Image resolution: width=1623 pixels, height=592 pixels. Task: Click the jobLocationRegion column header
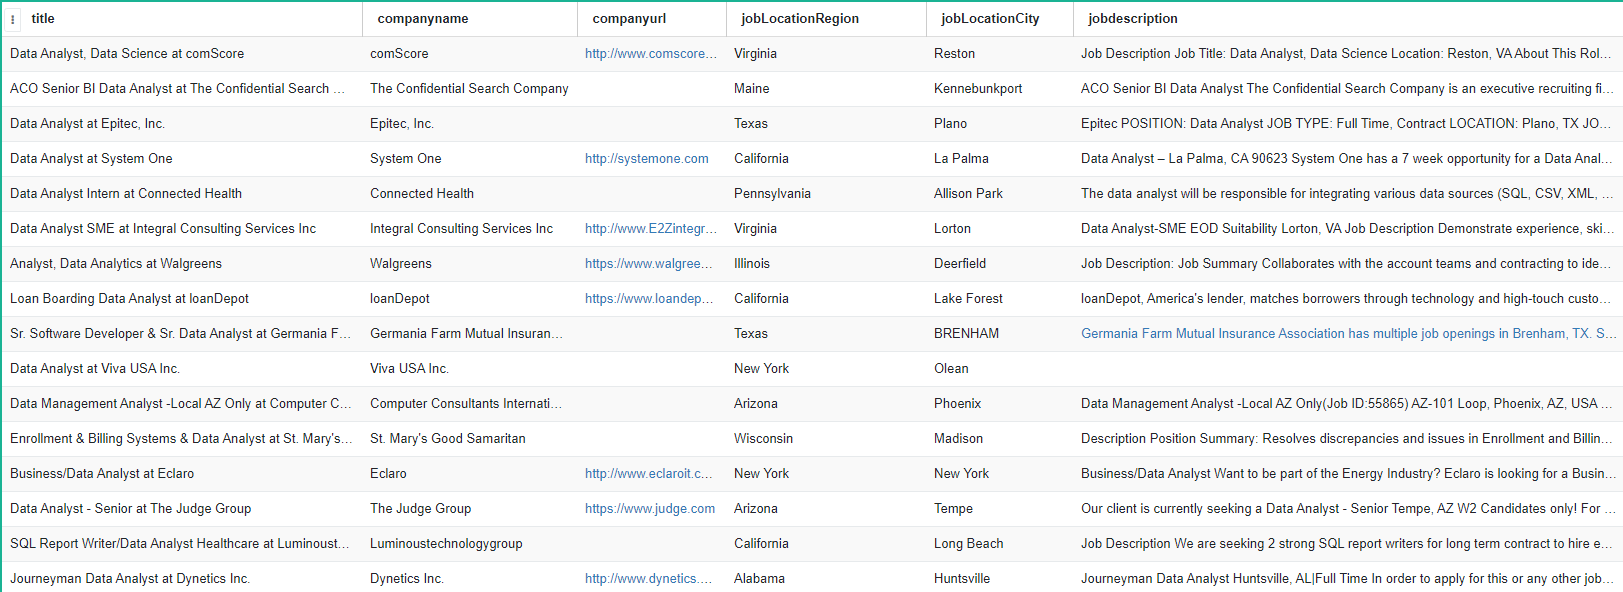click(800, 19)
